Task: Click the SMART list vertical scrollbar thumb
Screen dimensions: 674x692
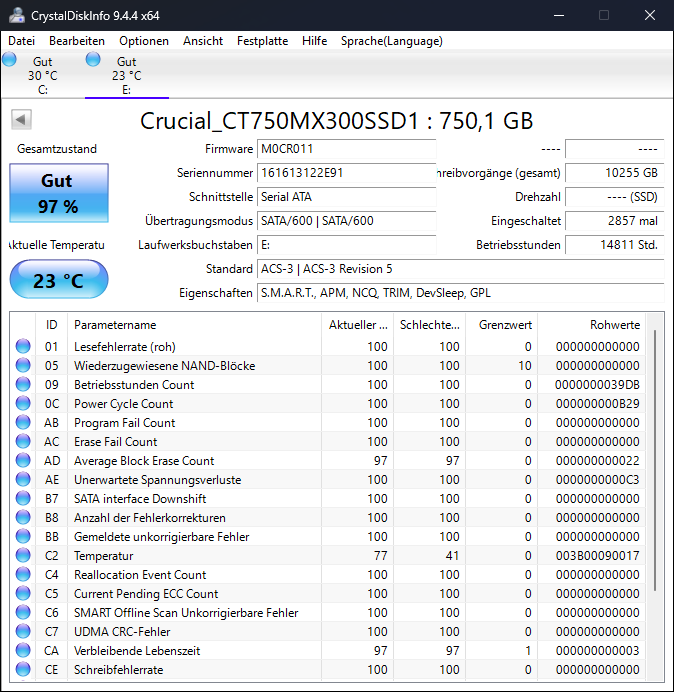Action: point(655,460)
